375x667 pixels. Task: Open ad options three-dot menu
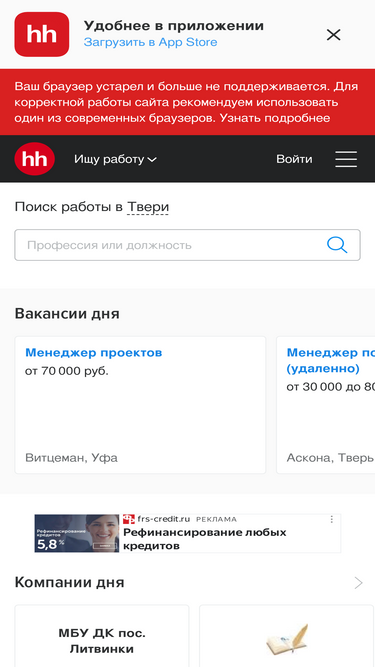[332, 519]
